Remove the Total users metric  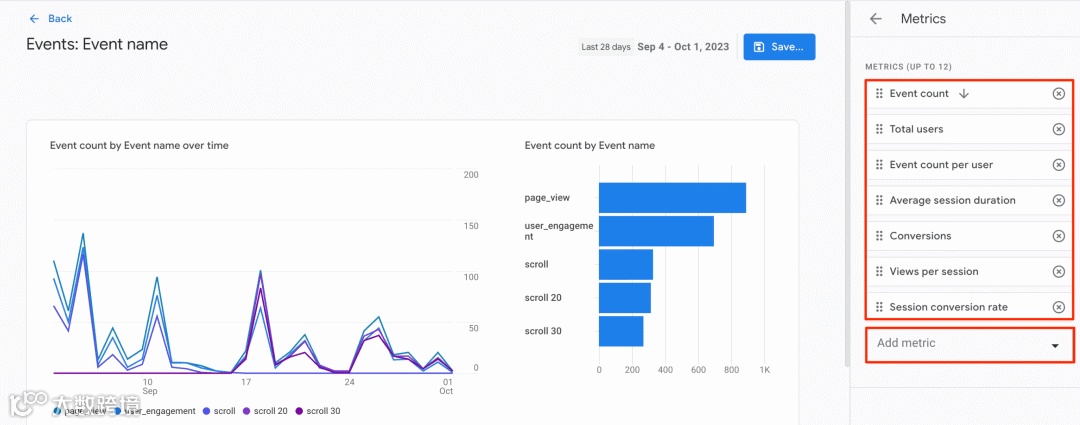1059,129
